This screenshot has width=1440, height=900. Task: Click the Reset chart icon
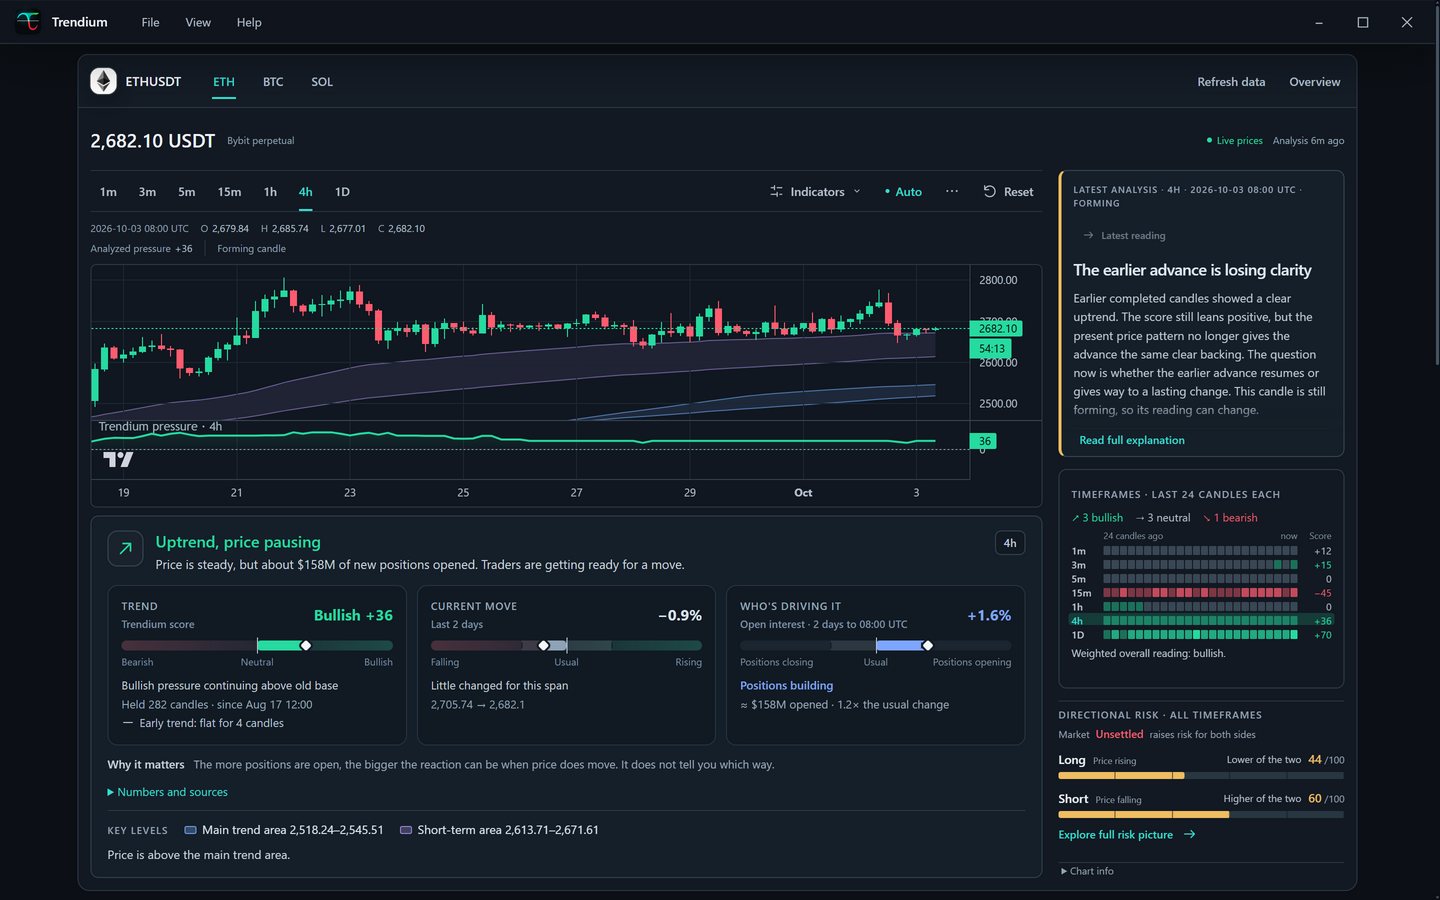989,191
